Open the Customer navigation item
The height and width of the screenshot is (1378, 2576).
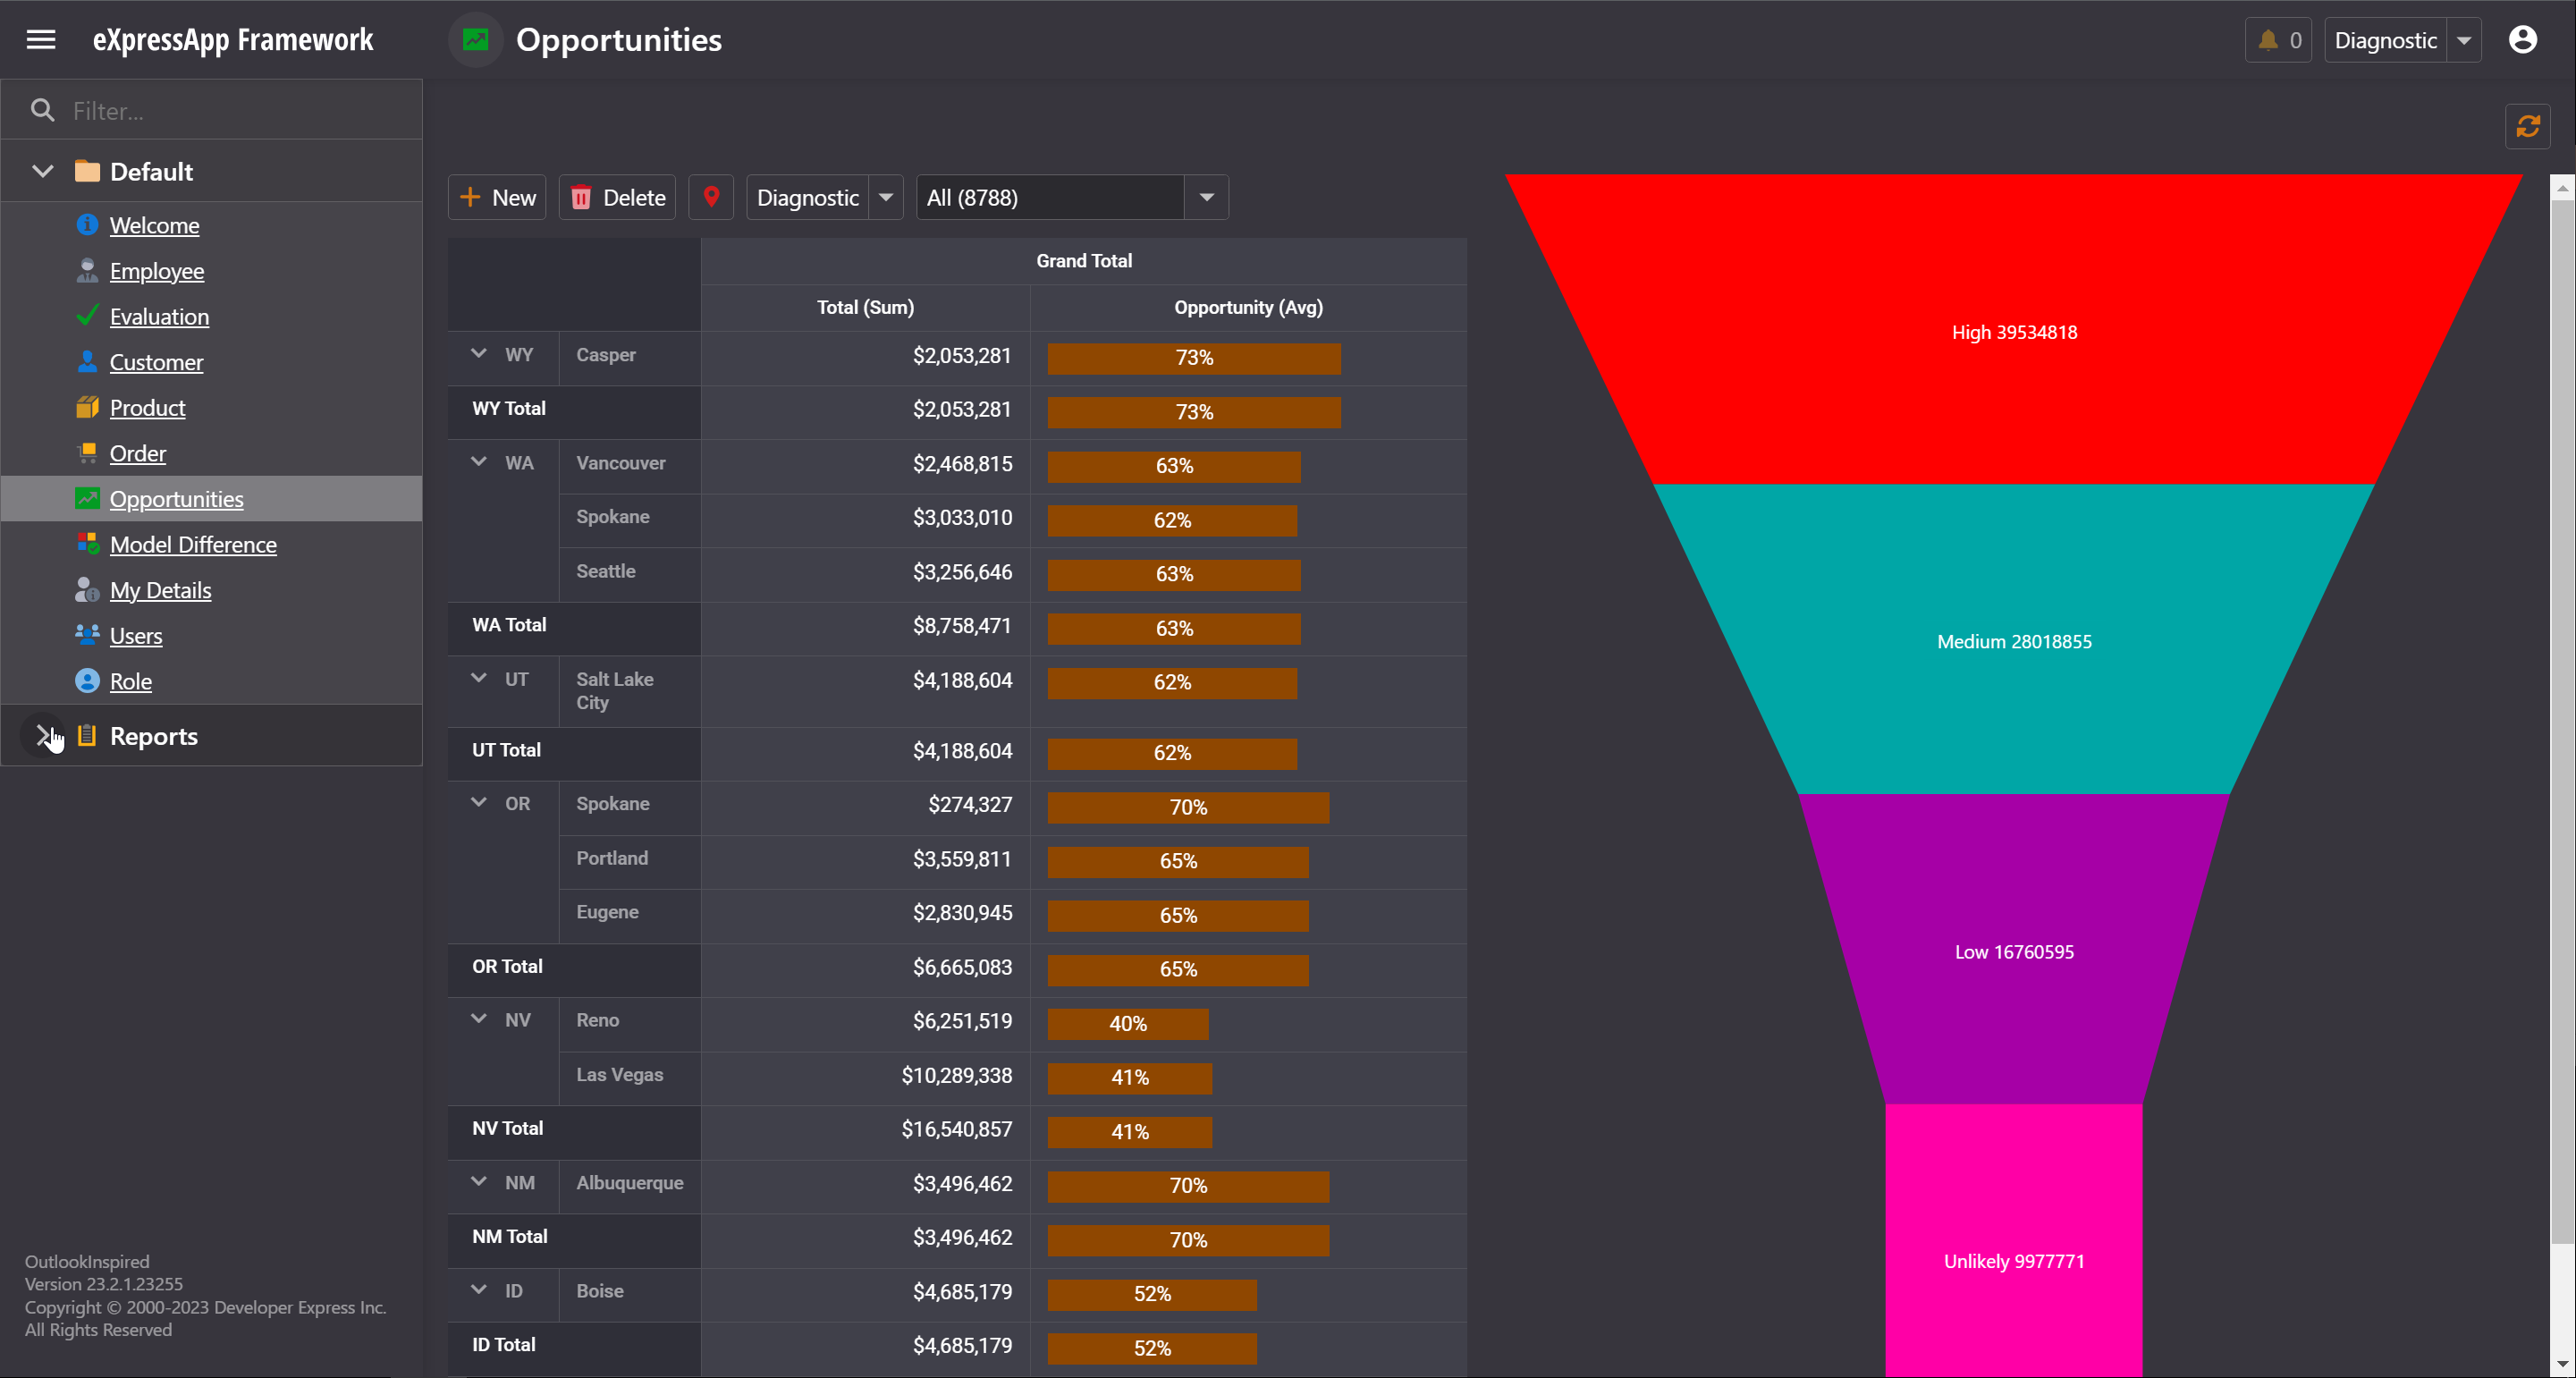156,362
